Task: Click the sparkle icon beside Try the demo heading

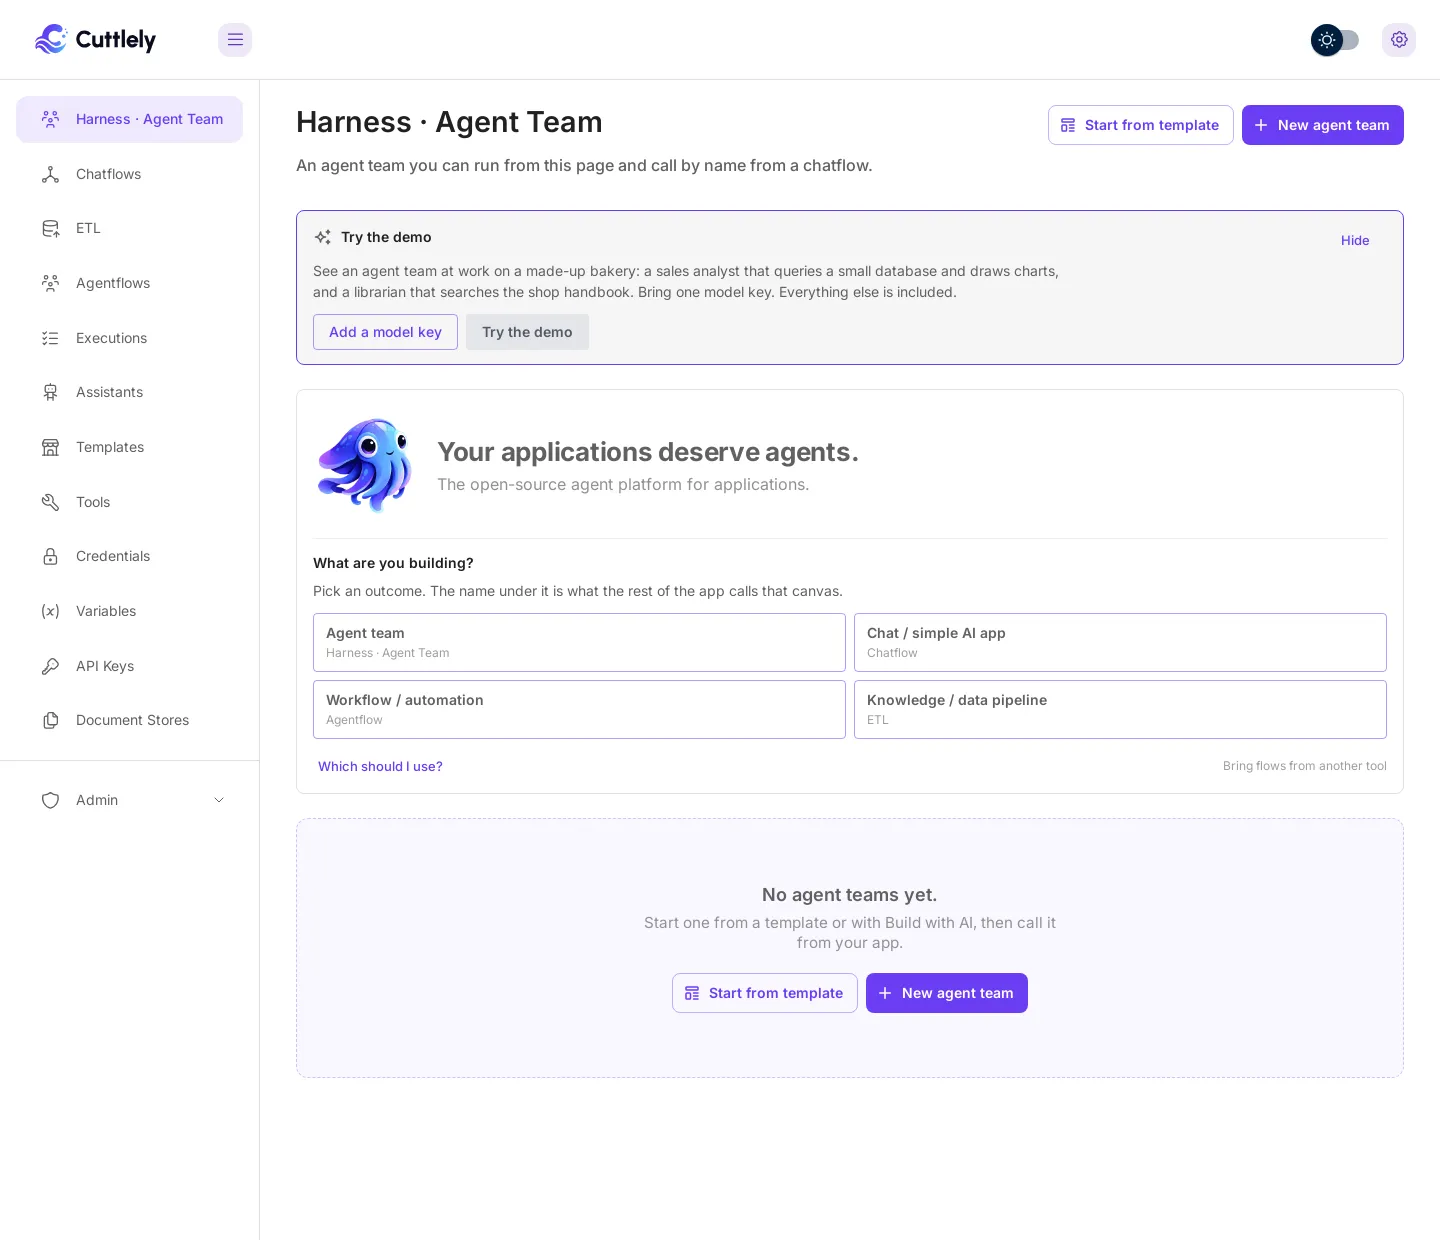Action: coord(323,237)
